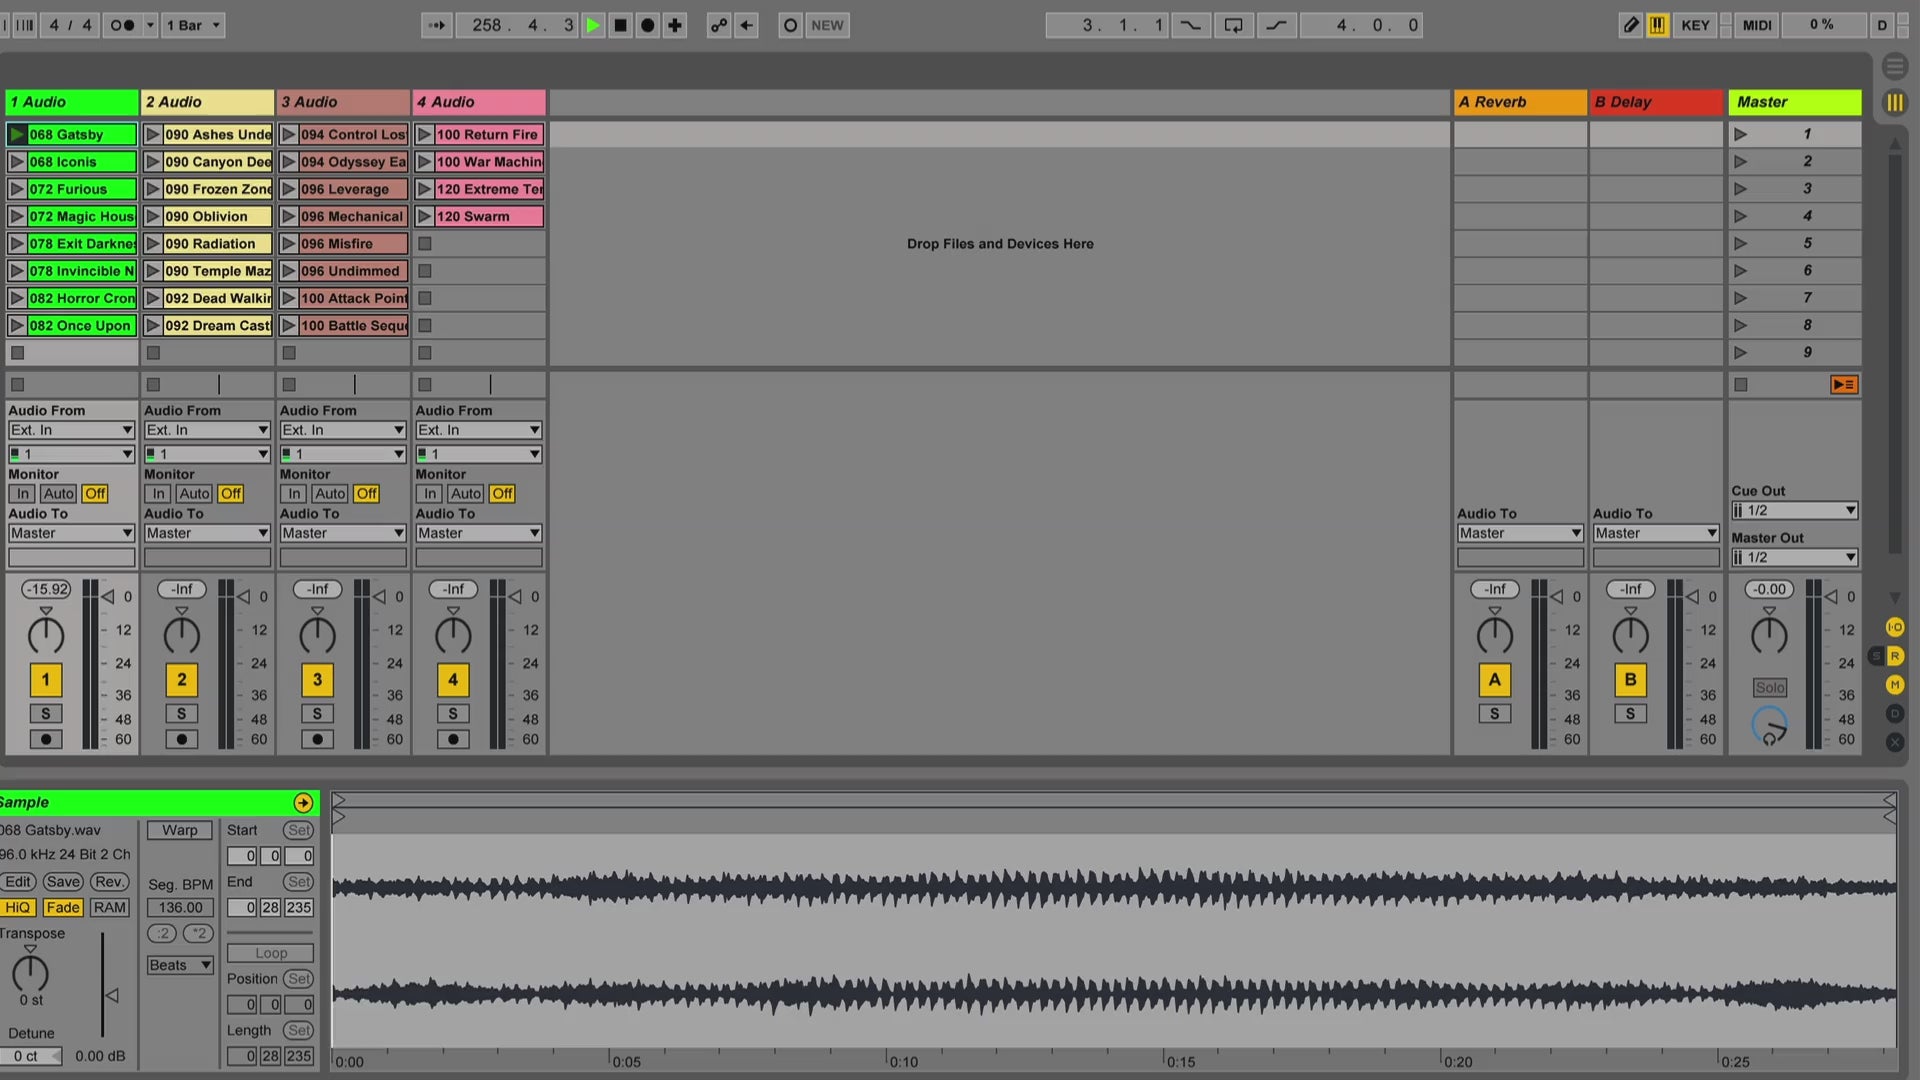1920x1080 pixels.
Task: Click the Follow playback arrow icon
Action: pyautogui.click(x=437, y=25)
